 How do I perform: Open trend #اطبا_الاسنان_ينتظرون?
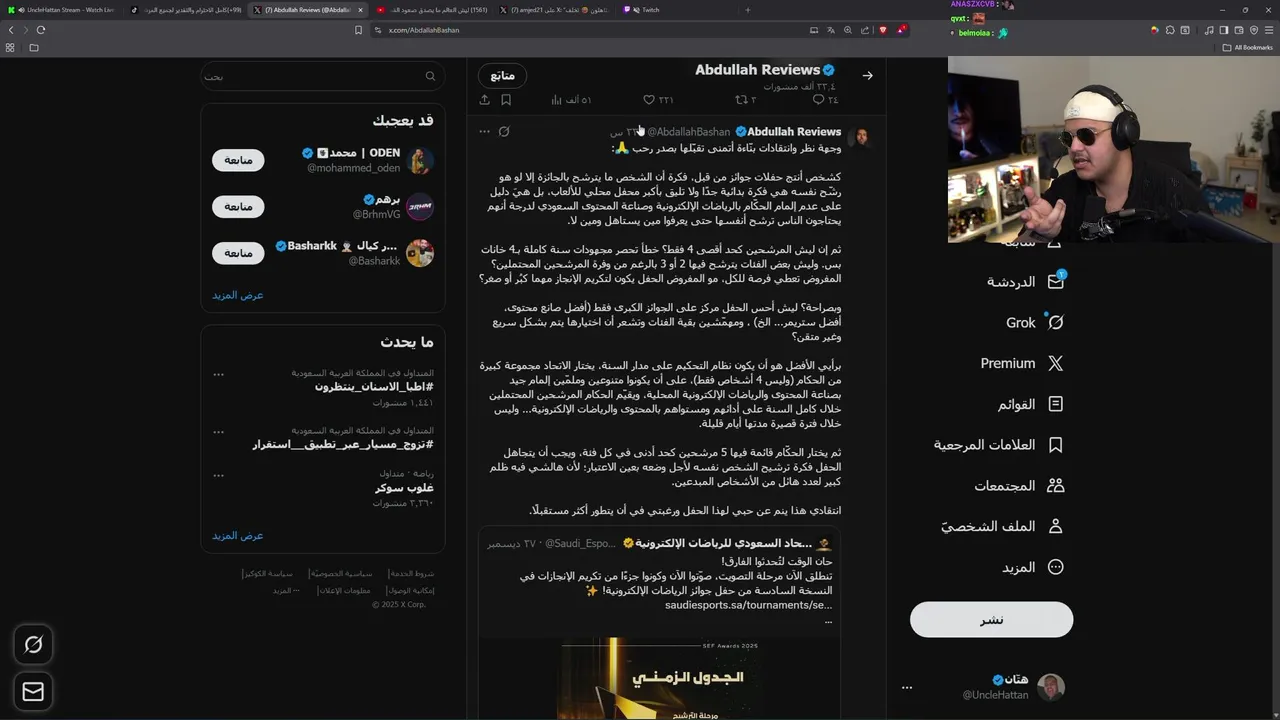(x=374, y=387)
